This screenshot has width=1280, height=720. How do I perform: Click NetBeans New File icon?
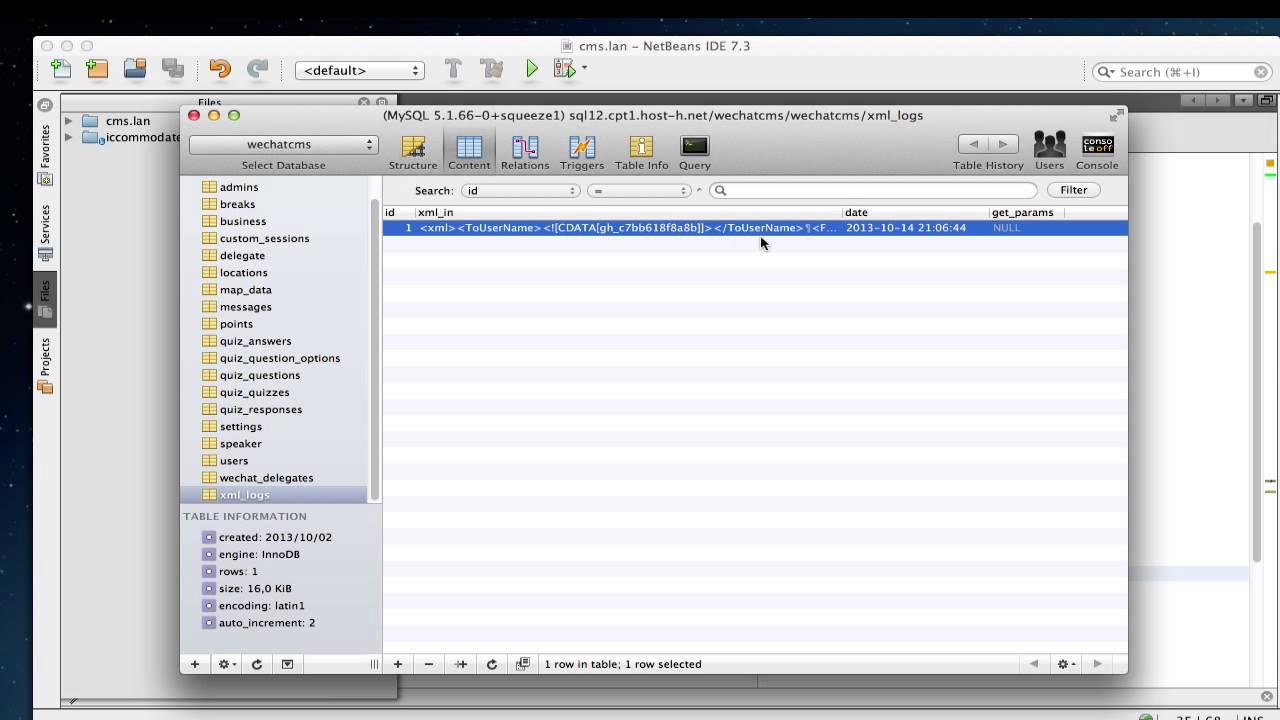[61, 69]
